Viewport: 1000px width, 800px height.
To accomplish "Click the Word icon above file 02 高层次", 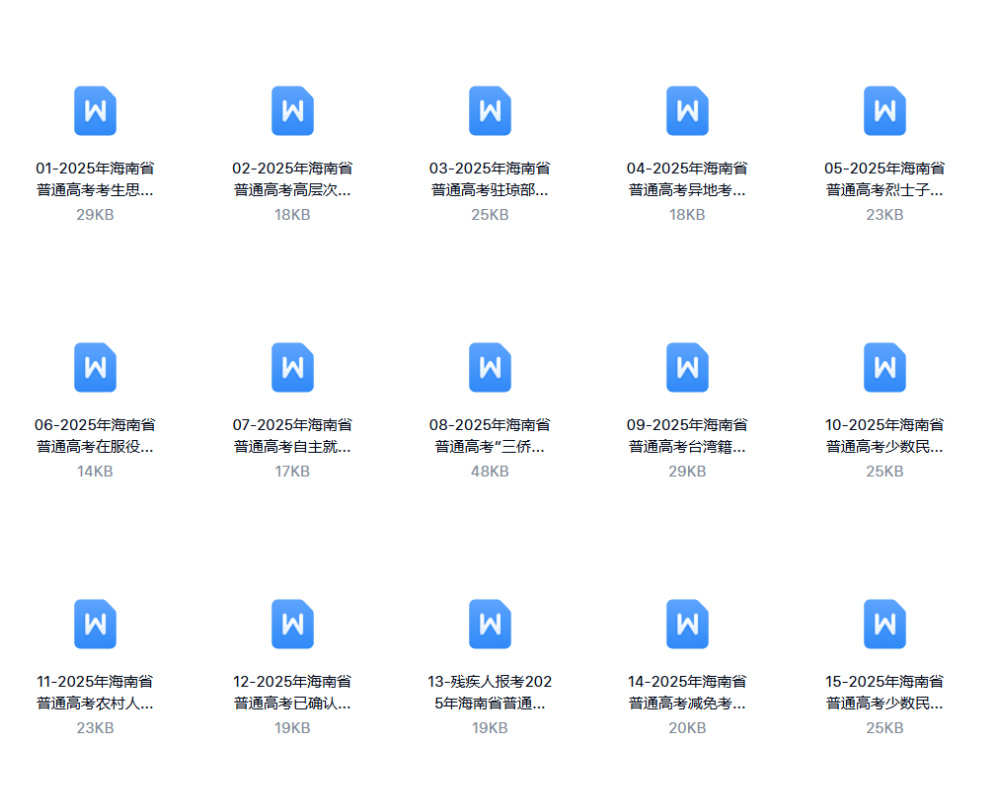I will coord(292,111).
